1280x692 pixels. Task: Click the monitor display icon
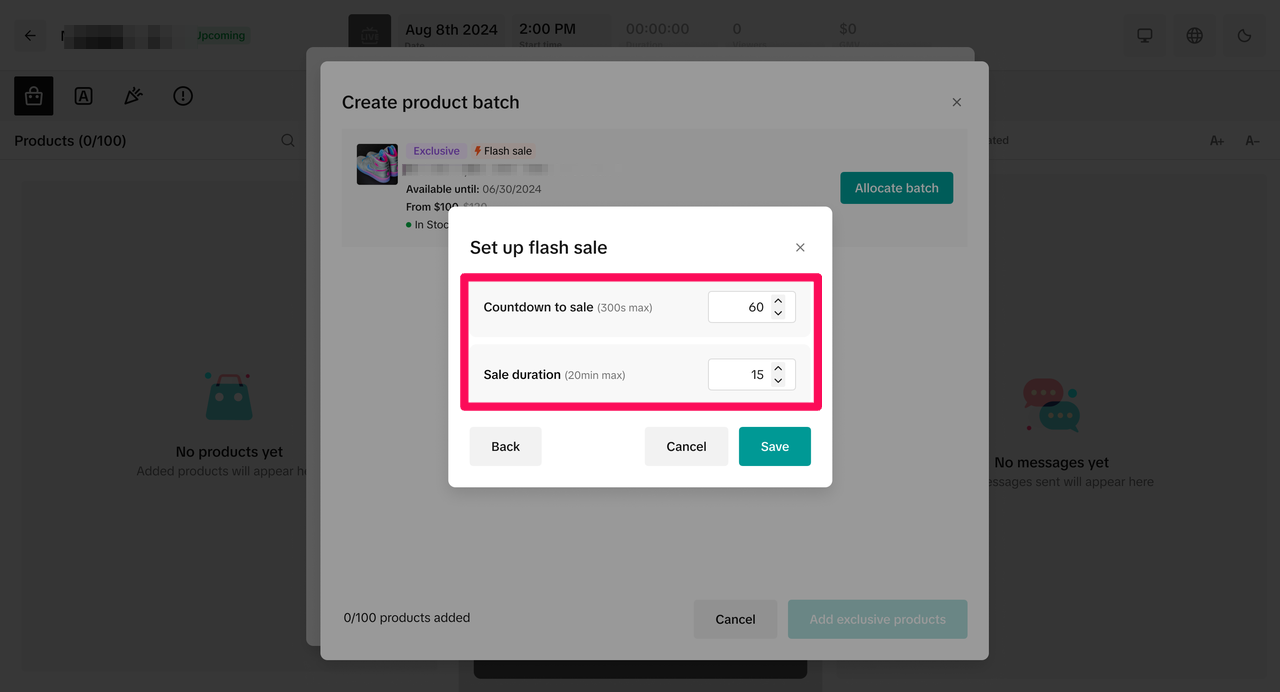pos(1145,36)
